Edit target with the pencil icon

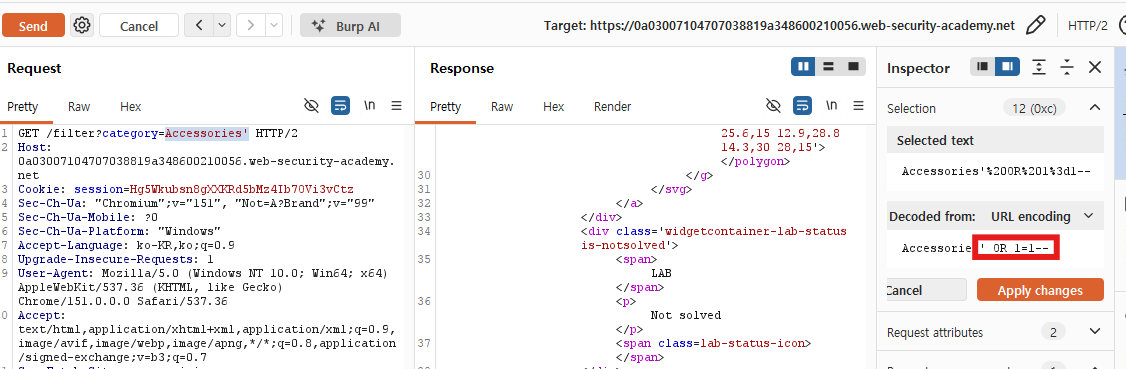1035,26
